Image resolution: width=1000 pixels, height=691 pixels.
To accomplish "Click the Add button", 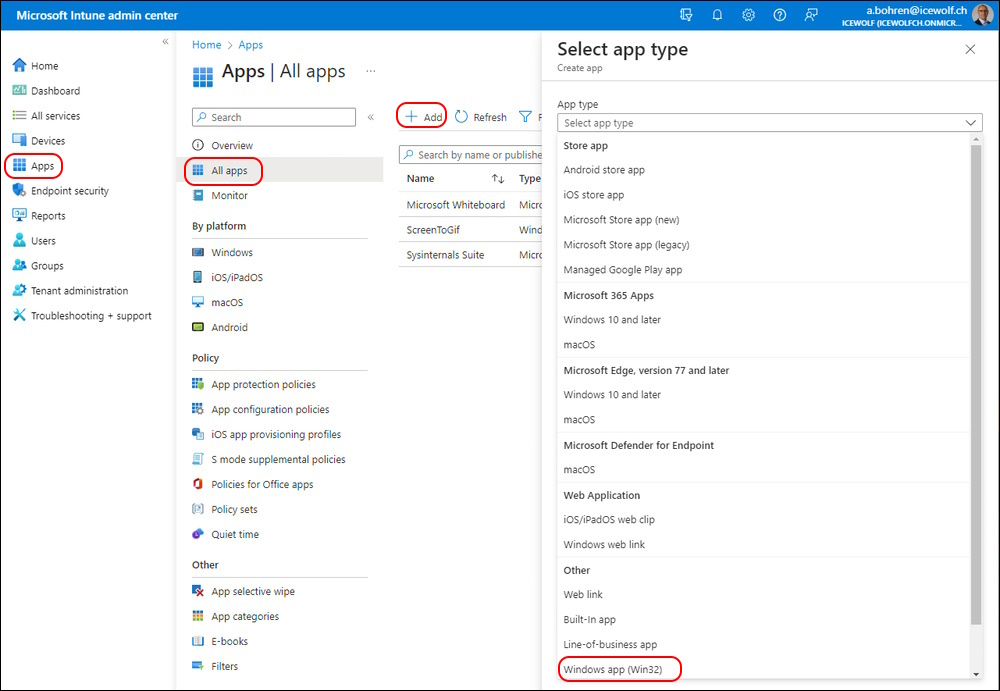I will click(423, 117).
